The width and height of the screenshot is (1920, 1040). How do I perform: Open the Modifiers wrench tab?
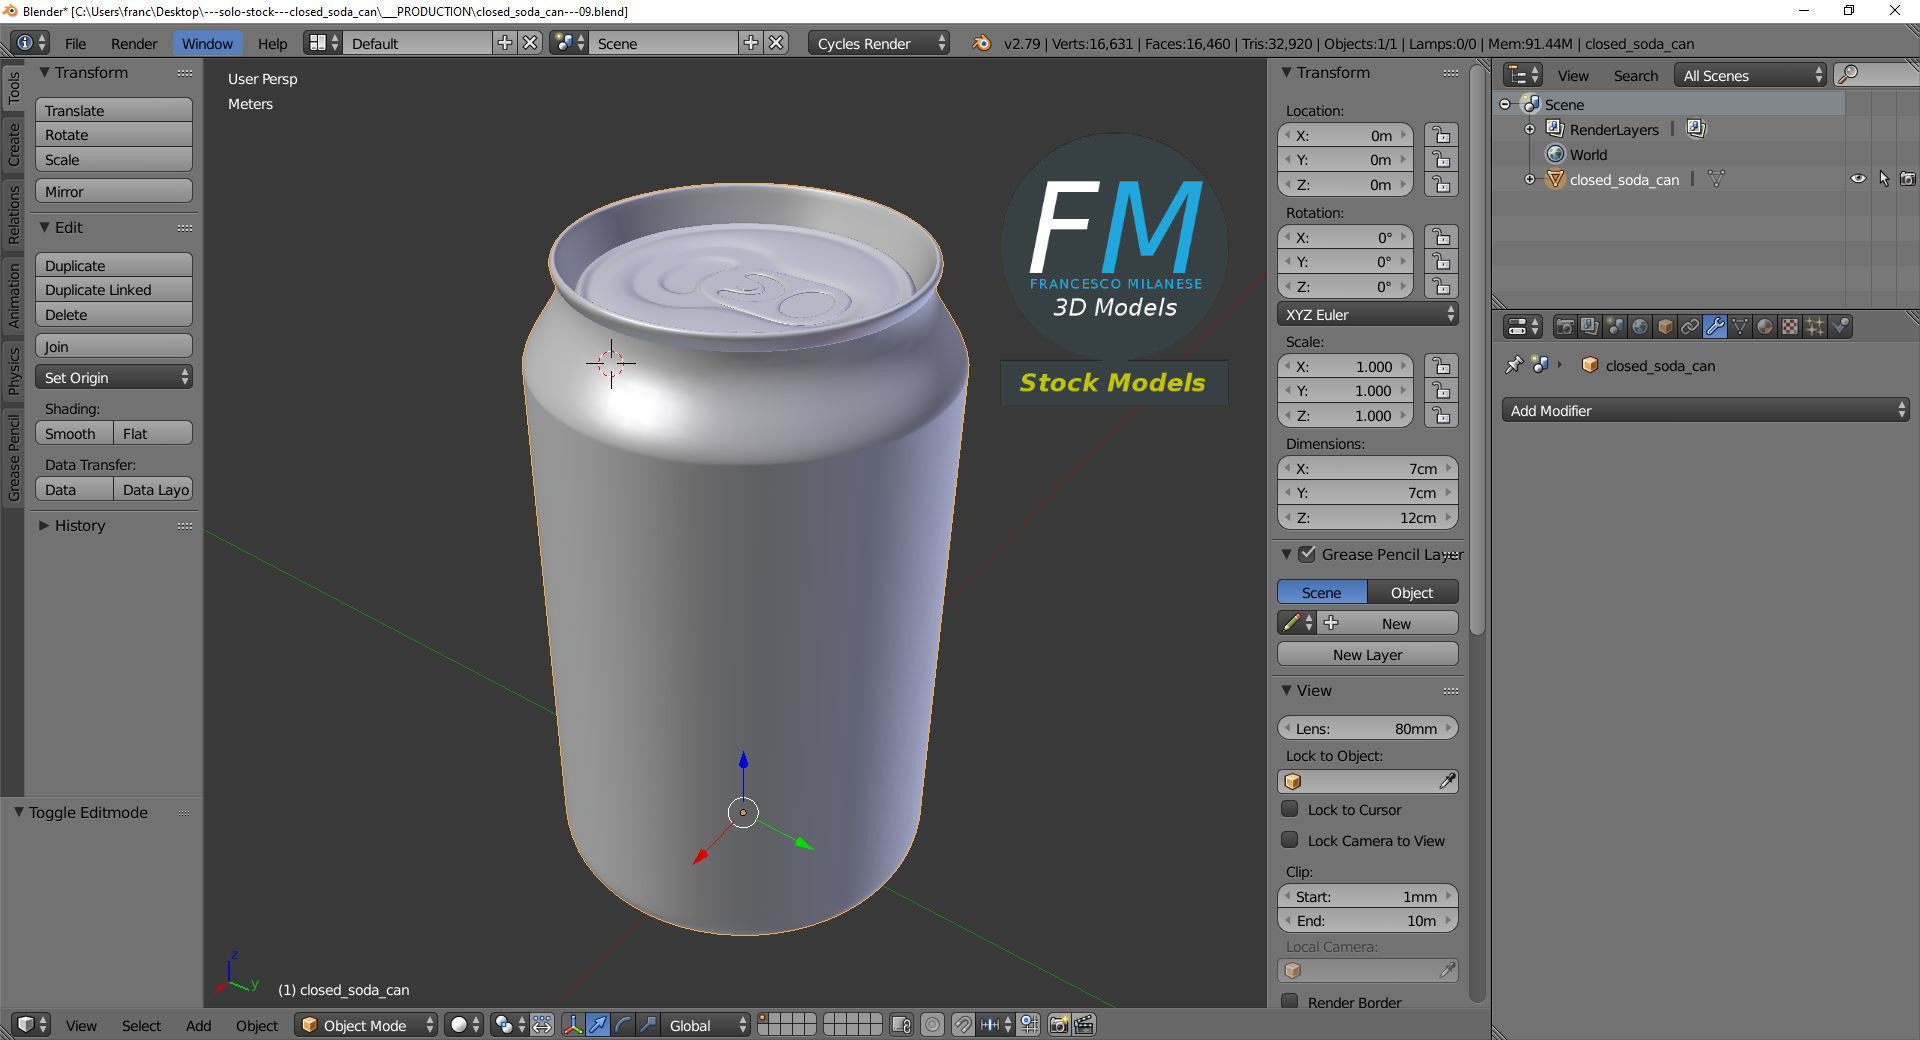[x=1715, y=326]
